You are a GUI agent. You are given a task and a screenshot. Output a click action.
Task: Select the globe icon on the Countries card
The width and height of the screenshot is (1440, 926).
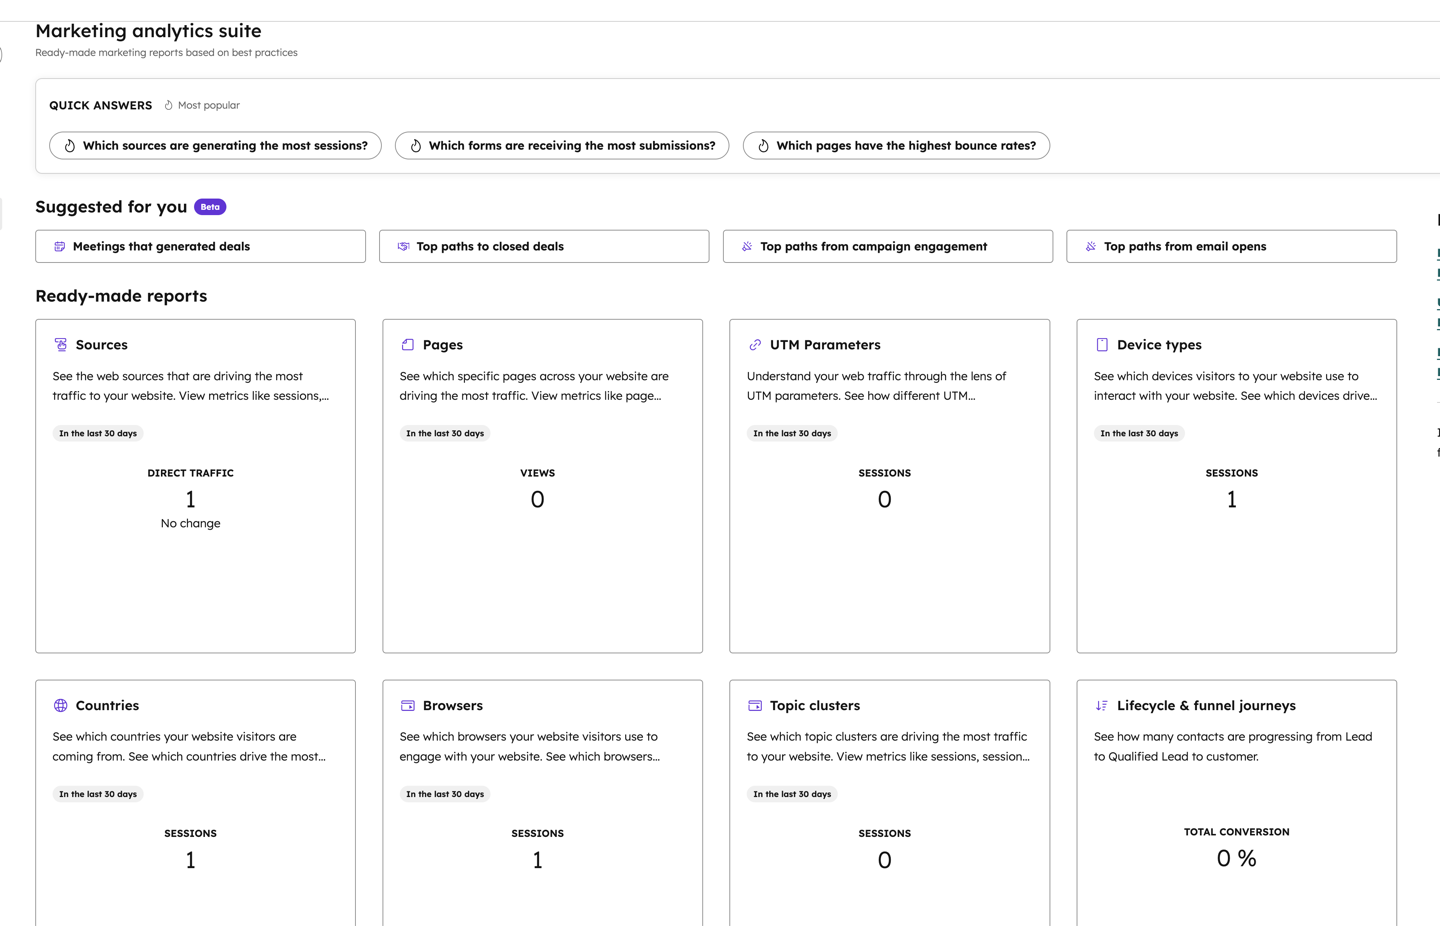[x=59, y=705]
